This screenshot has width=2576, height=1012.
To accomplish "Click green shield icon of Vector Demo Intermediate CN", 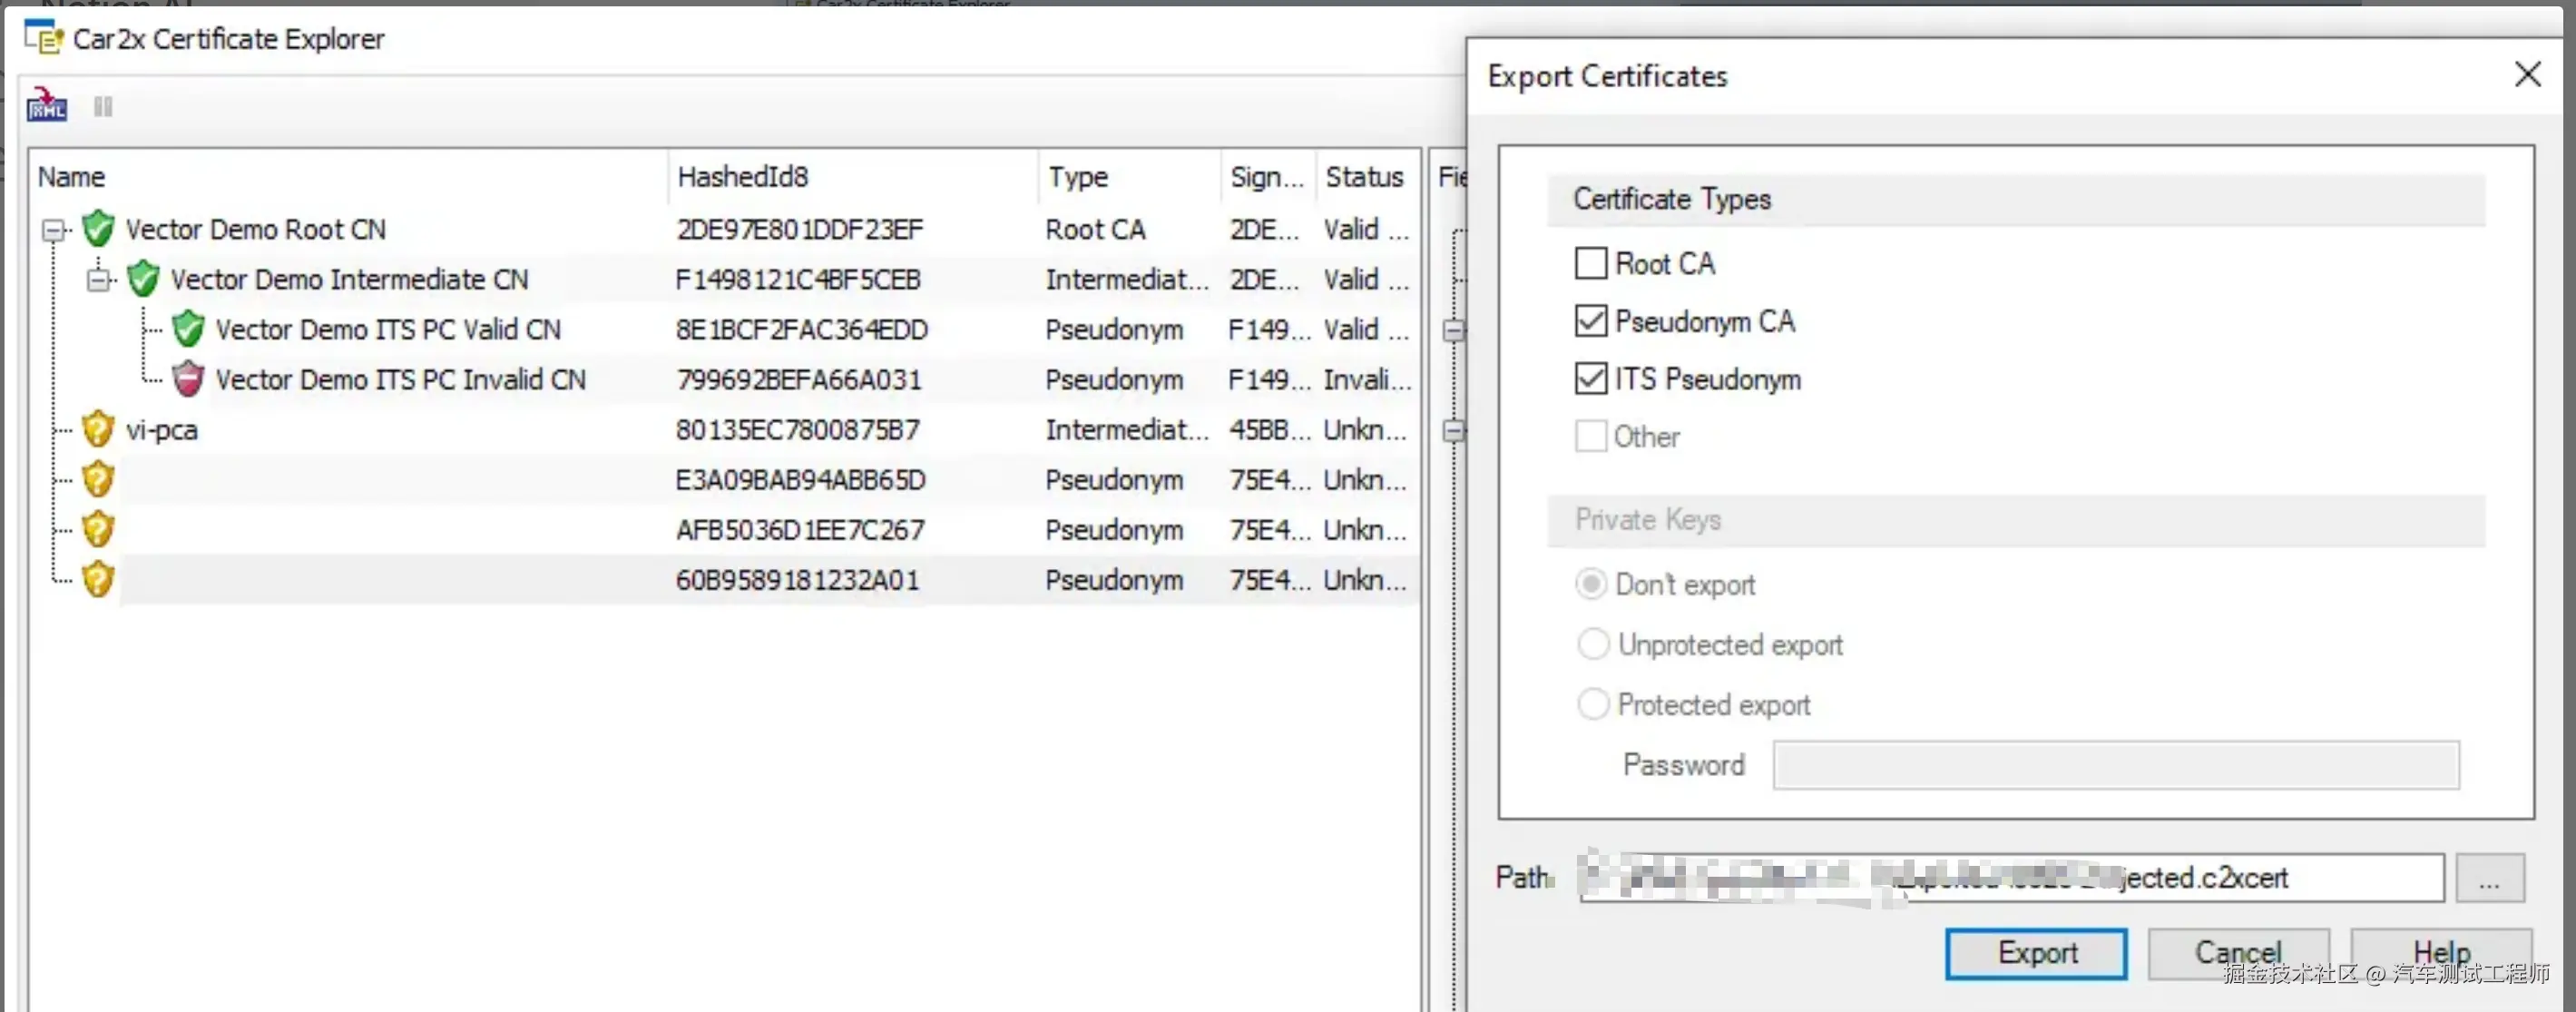I will click(x=143, y=279).
